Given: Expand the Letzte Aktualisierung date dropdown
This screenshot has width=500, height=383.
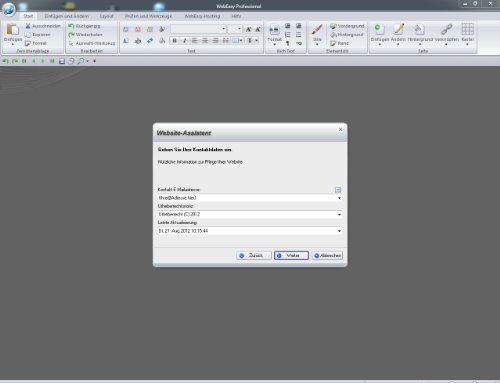Looking at the screenshot, I should point(339,231).
